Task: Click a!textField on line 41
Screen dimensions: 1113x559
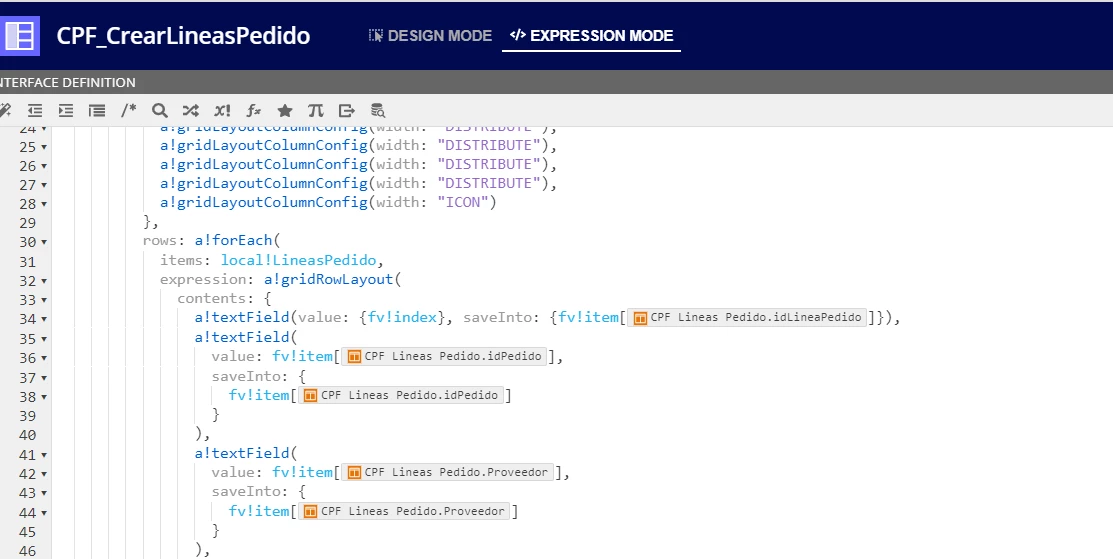Action: coord(242,453)
